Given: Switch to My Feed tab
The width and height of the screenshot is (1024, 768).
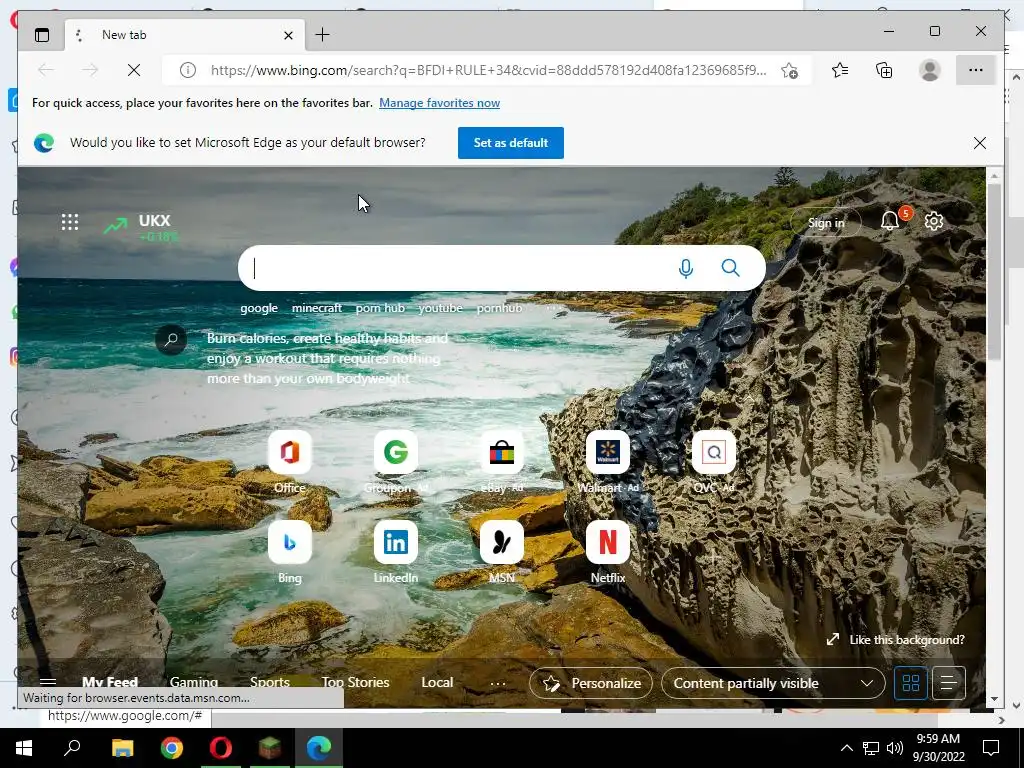Looking at the screenshot, I should (x=110, y=682).
